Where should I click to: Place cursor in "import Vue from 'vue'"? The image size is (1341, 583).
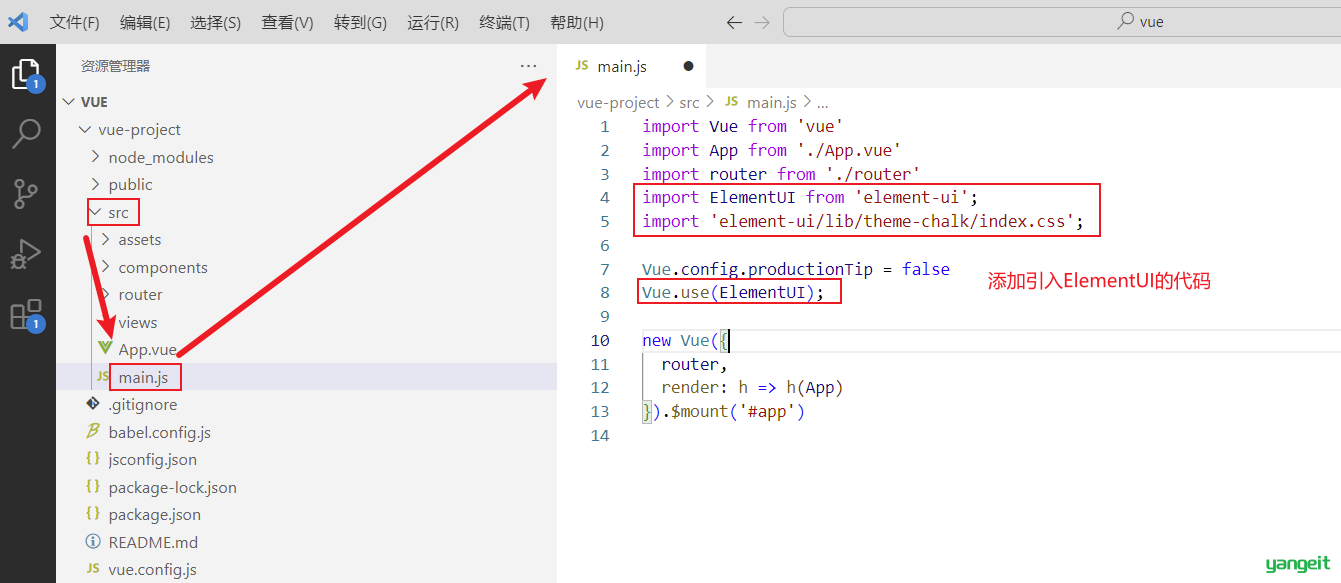[x=743, y=126]
